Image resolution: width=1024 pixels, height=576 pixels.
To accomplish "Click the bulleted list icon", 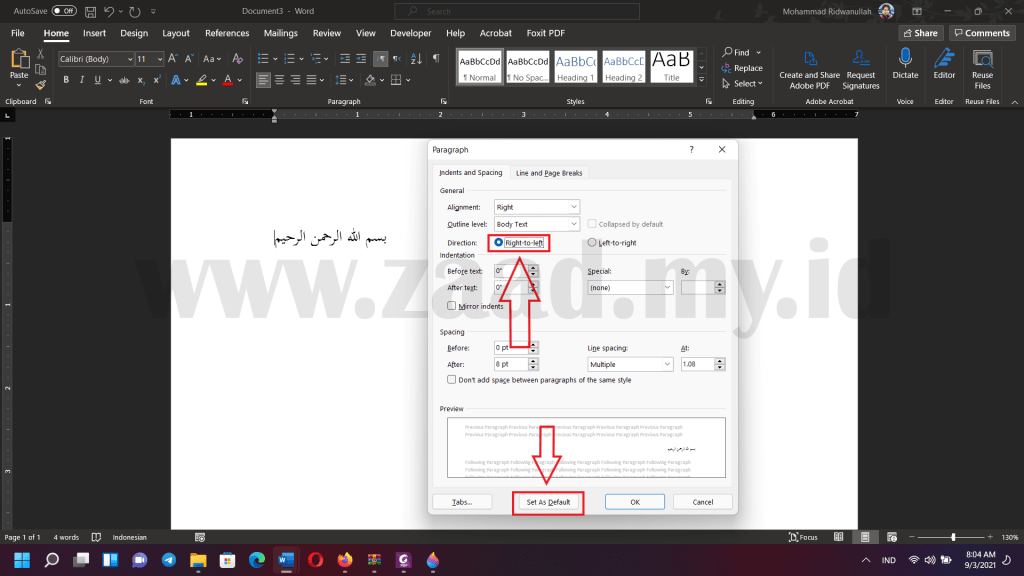I will tap(263, 59).
